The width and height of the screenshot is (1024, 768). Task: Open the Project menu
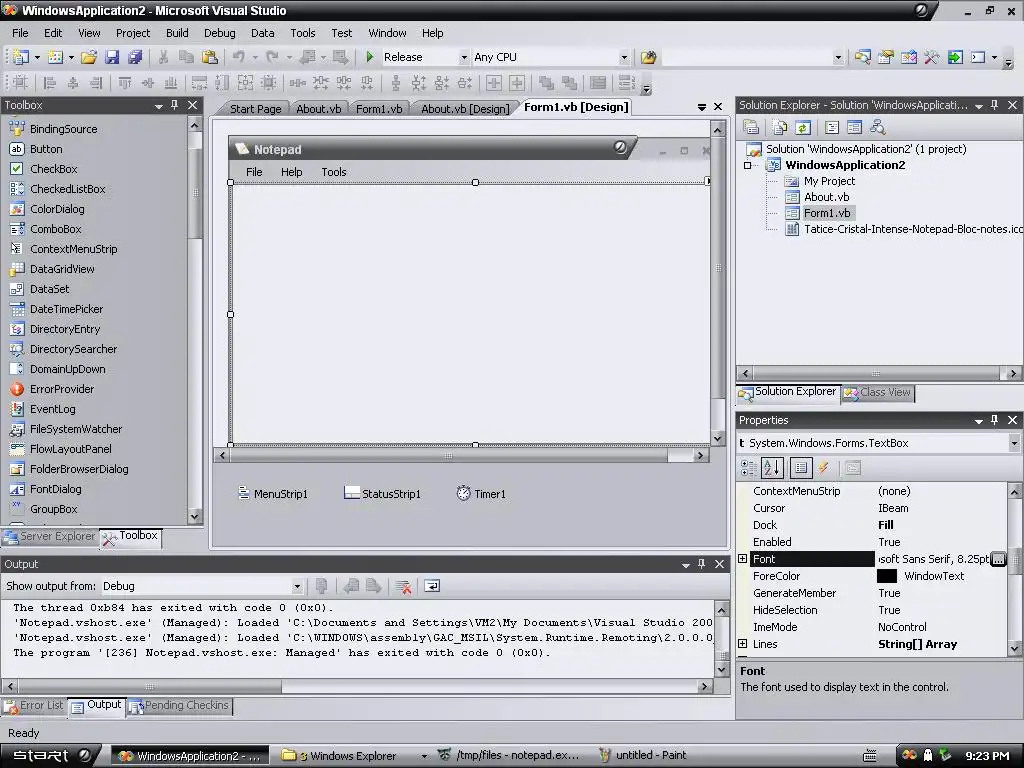(x=133, y=33)
